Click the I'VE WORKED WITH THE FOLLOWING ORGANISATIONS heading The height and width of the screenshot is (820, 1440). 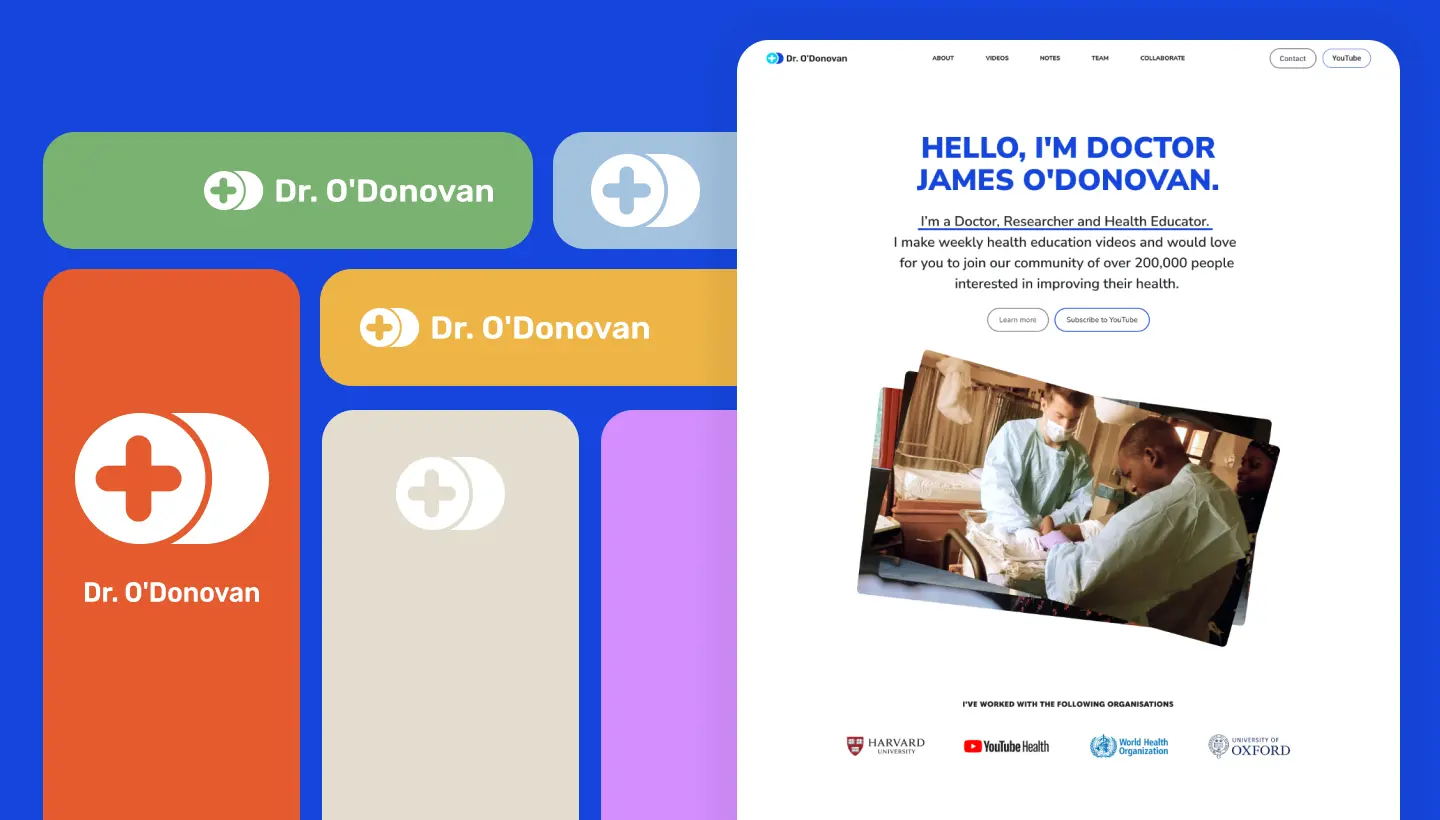pyautogui.click(x=1068, y=704)
